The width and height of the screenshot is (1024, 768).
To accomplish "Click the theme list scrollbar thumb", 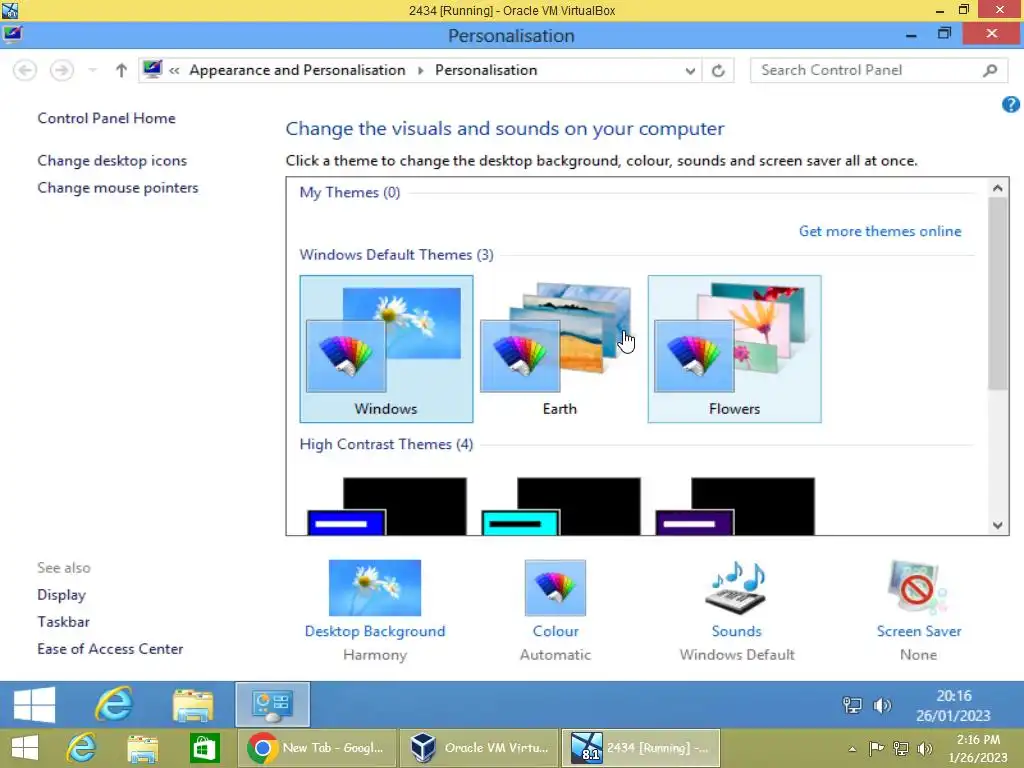I will [997, 294].
